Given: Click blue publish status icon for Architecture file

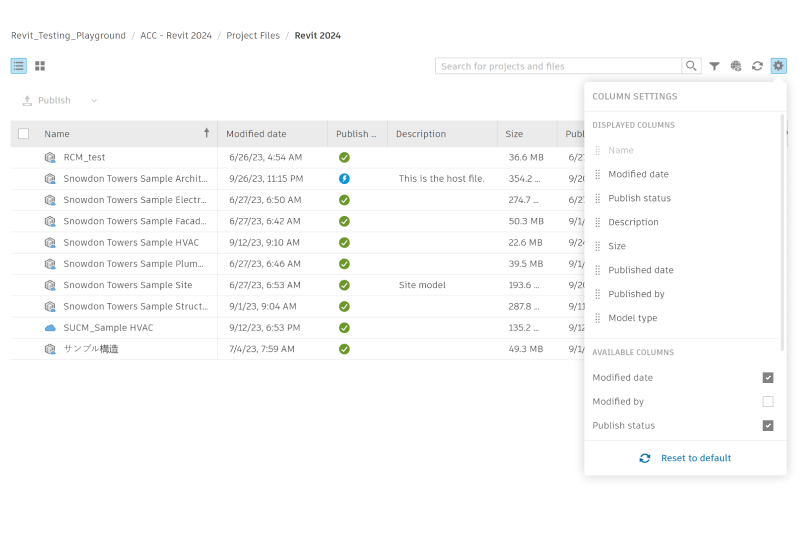Looking at the screenshot, I should (x=344, y=179).
